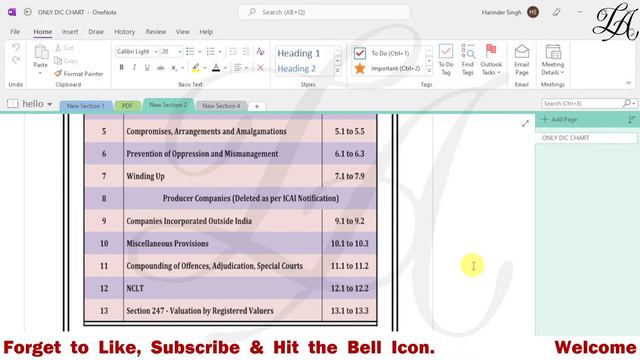Expand the Styles gallery
The width and height of the screenshot is (640, 360).
coord(338,71)
